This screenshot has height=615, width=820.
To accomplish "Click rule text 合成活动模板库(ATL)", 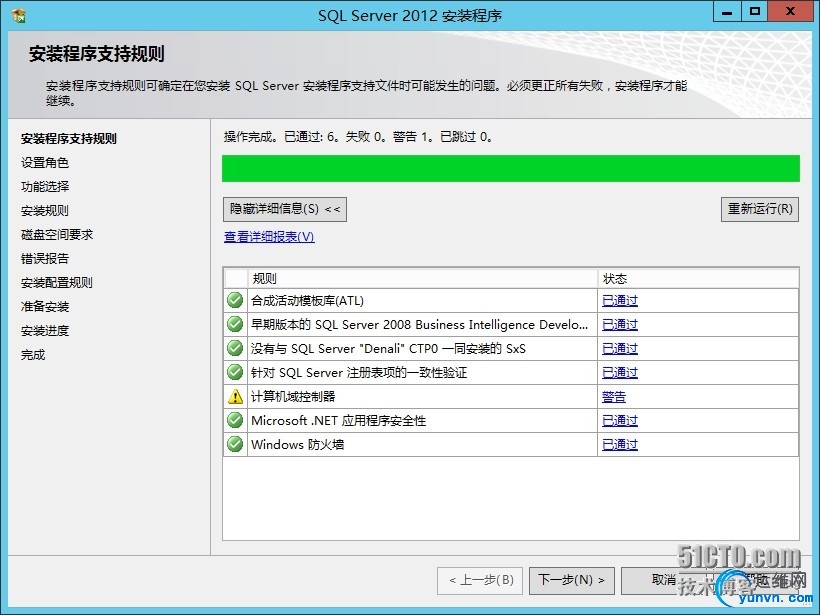I will (x=308, y=301).
